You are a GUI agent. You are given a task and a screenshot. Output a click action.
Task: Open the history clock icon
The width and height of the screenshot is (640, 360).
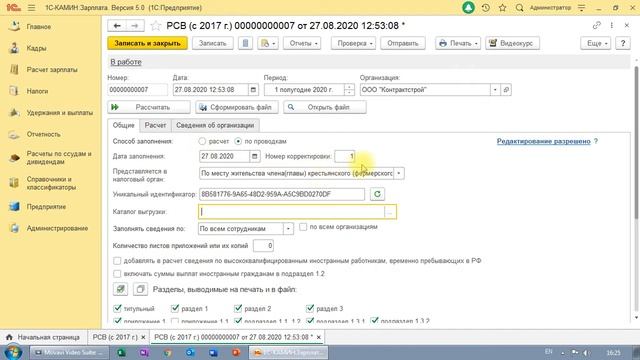coord(486,8)
